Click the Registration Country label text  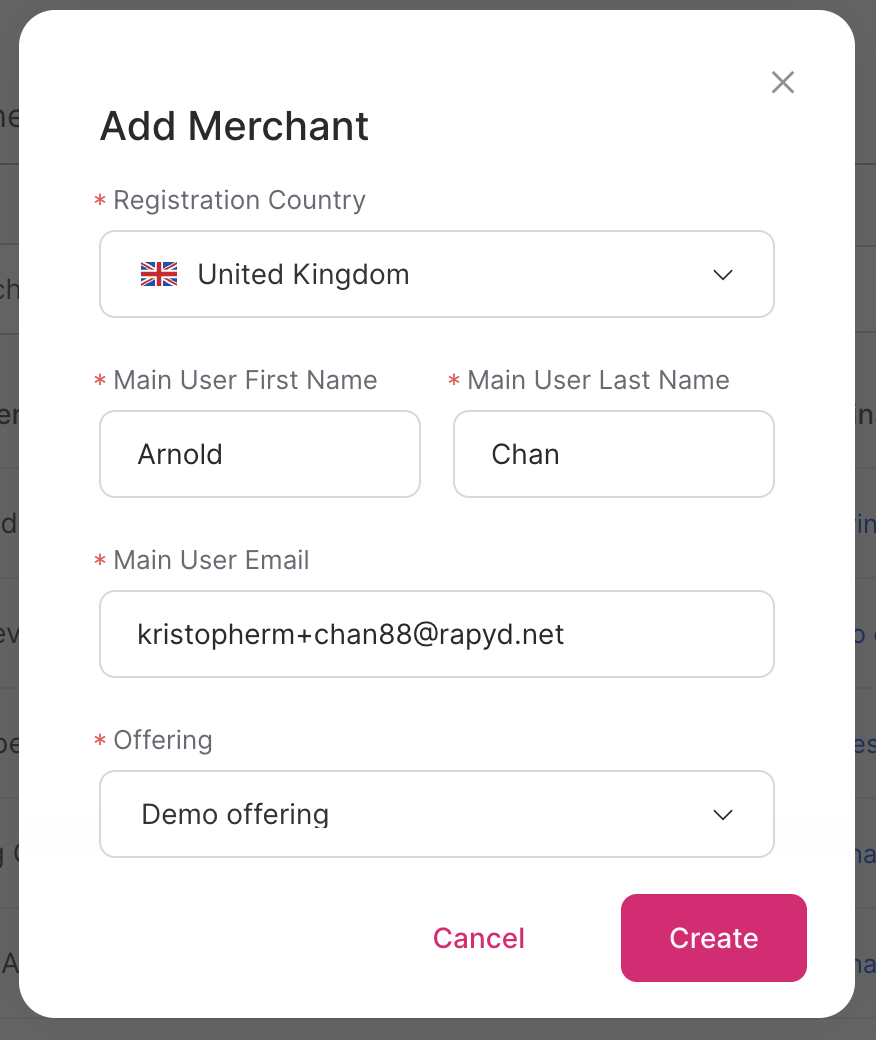[240, 200]
